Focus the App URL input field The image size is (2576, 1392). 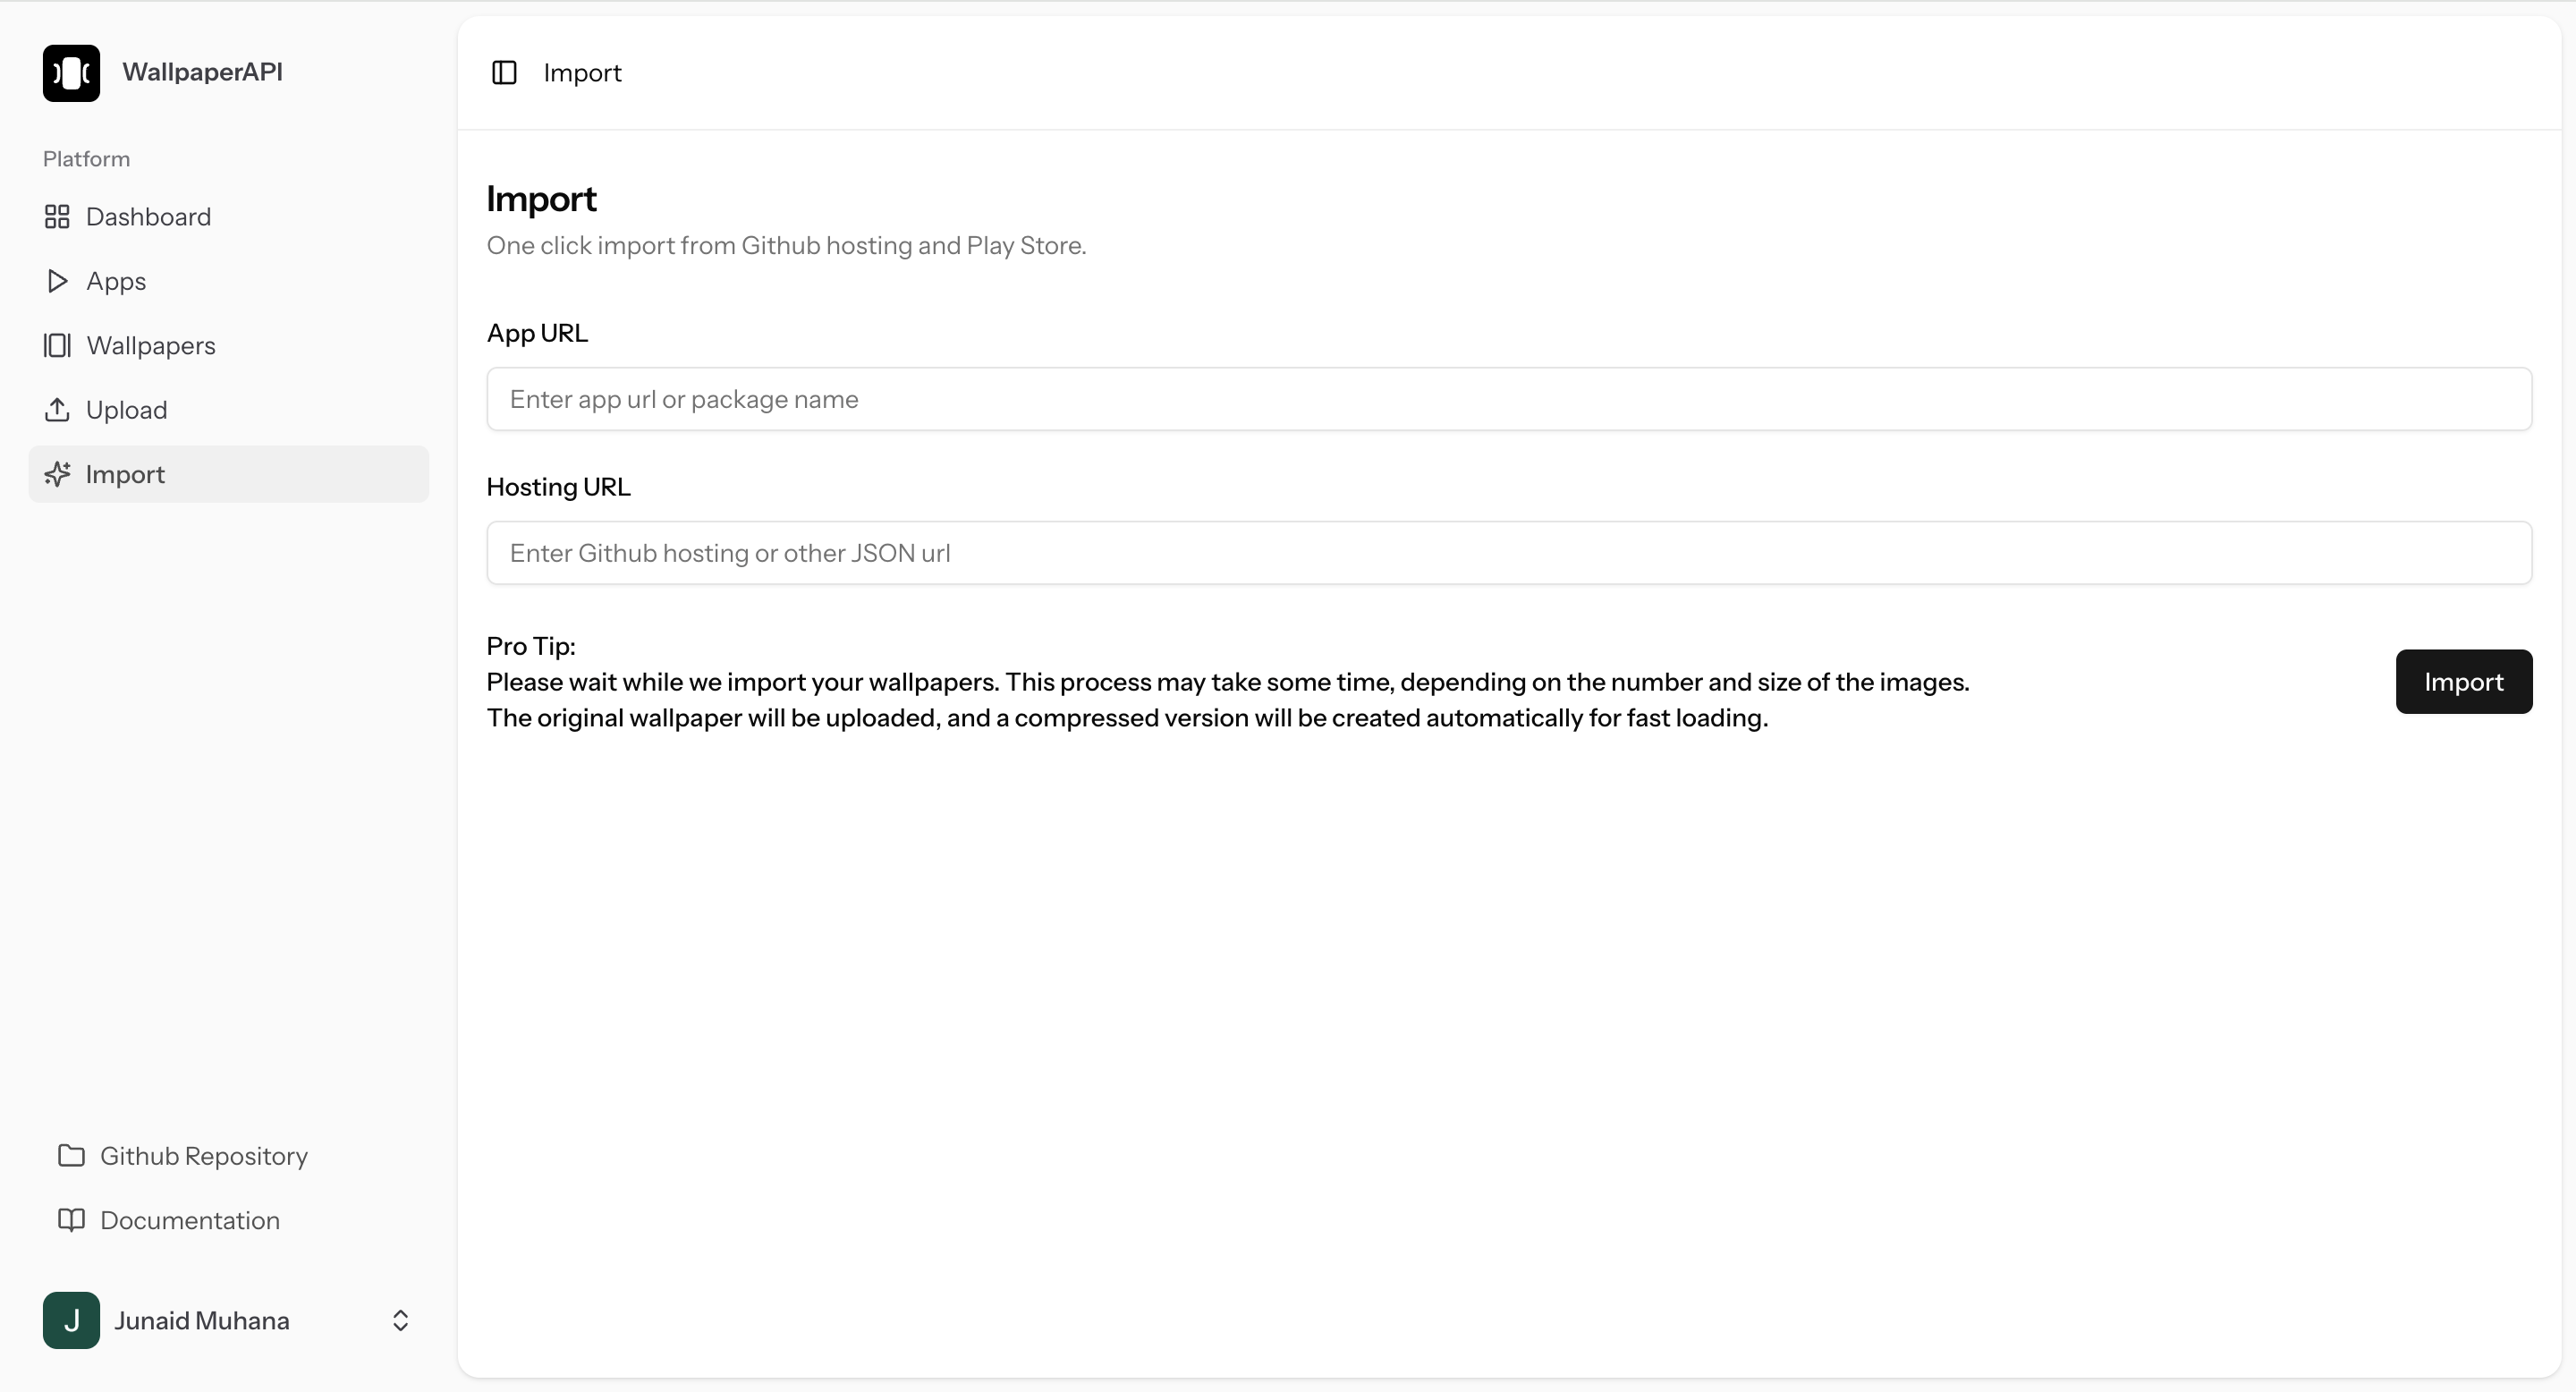coord(1508,399)
